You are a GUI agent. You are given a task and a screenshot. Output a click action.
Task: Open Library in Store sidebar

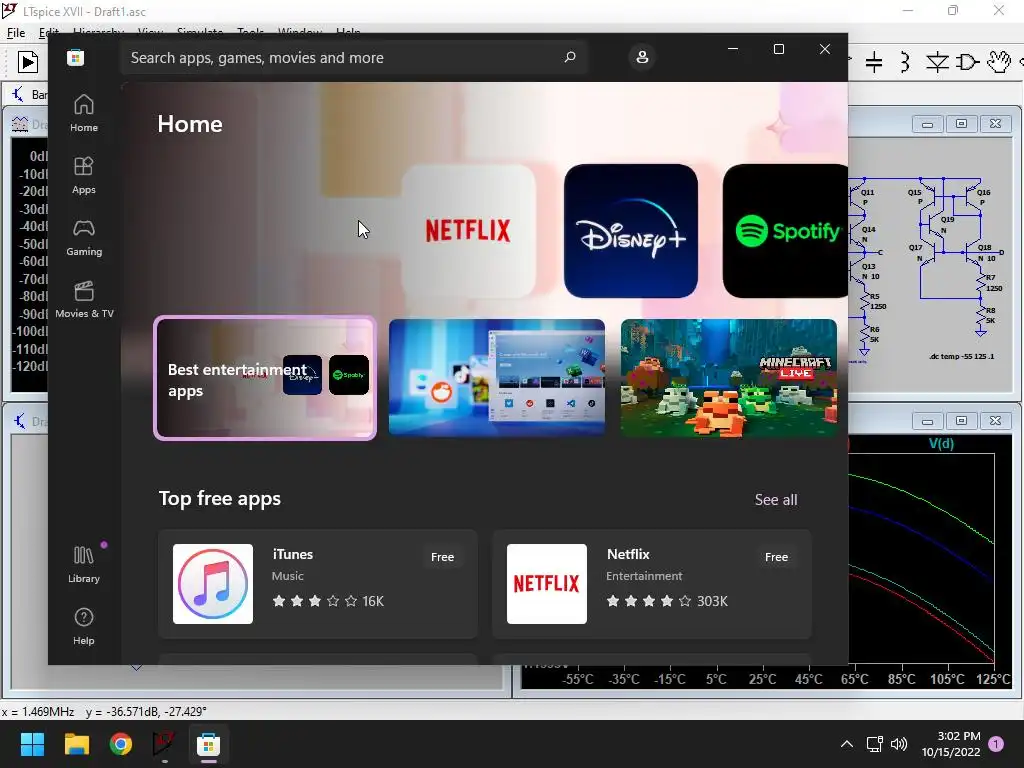pyautogui.click(x=84, y=564)
